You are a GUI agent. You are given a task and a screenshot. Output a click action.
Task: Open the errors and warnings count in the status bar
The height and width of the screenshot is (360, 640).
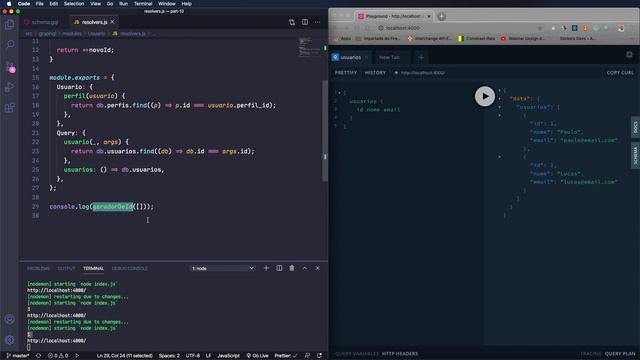pyautogui.click(x=58, y=356)
